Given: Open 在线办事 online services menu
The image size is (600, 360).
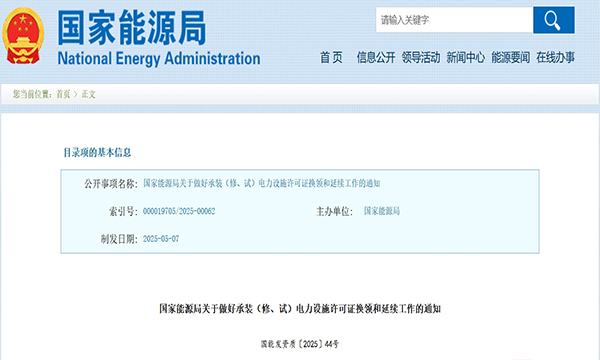Looking at the screenshot, I should 555,58.
